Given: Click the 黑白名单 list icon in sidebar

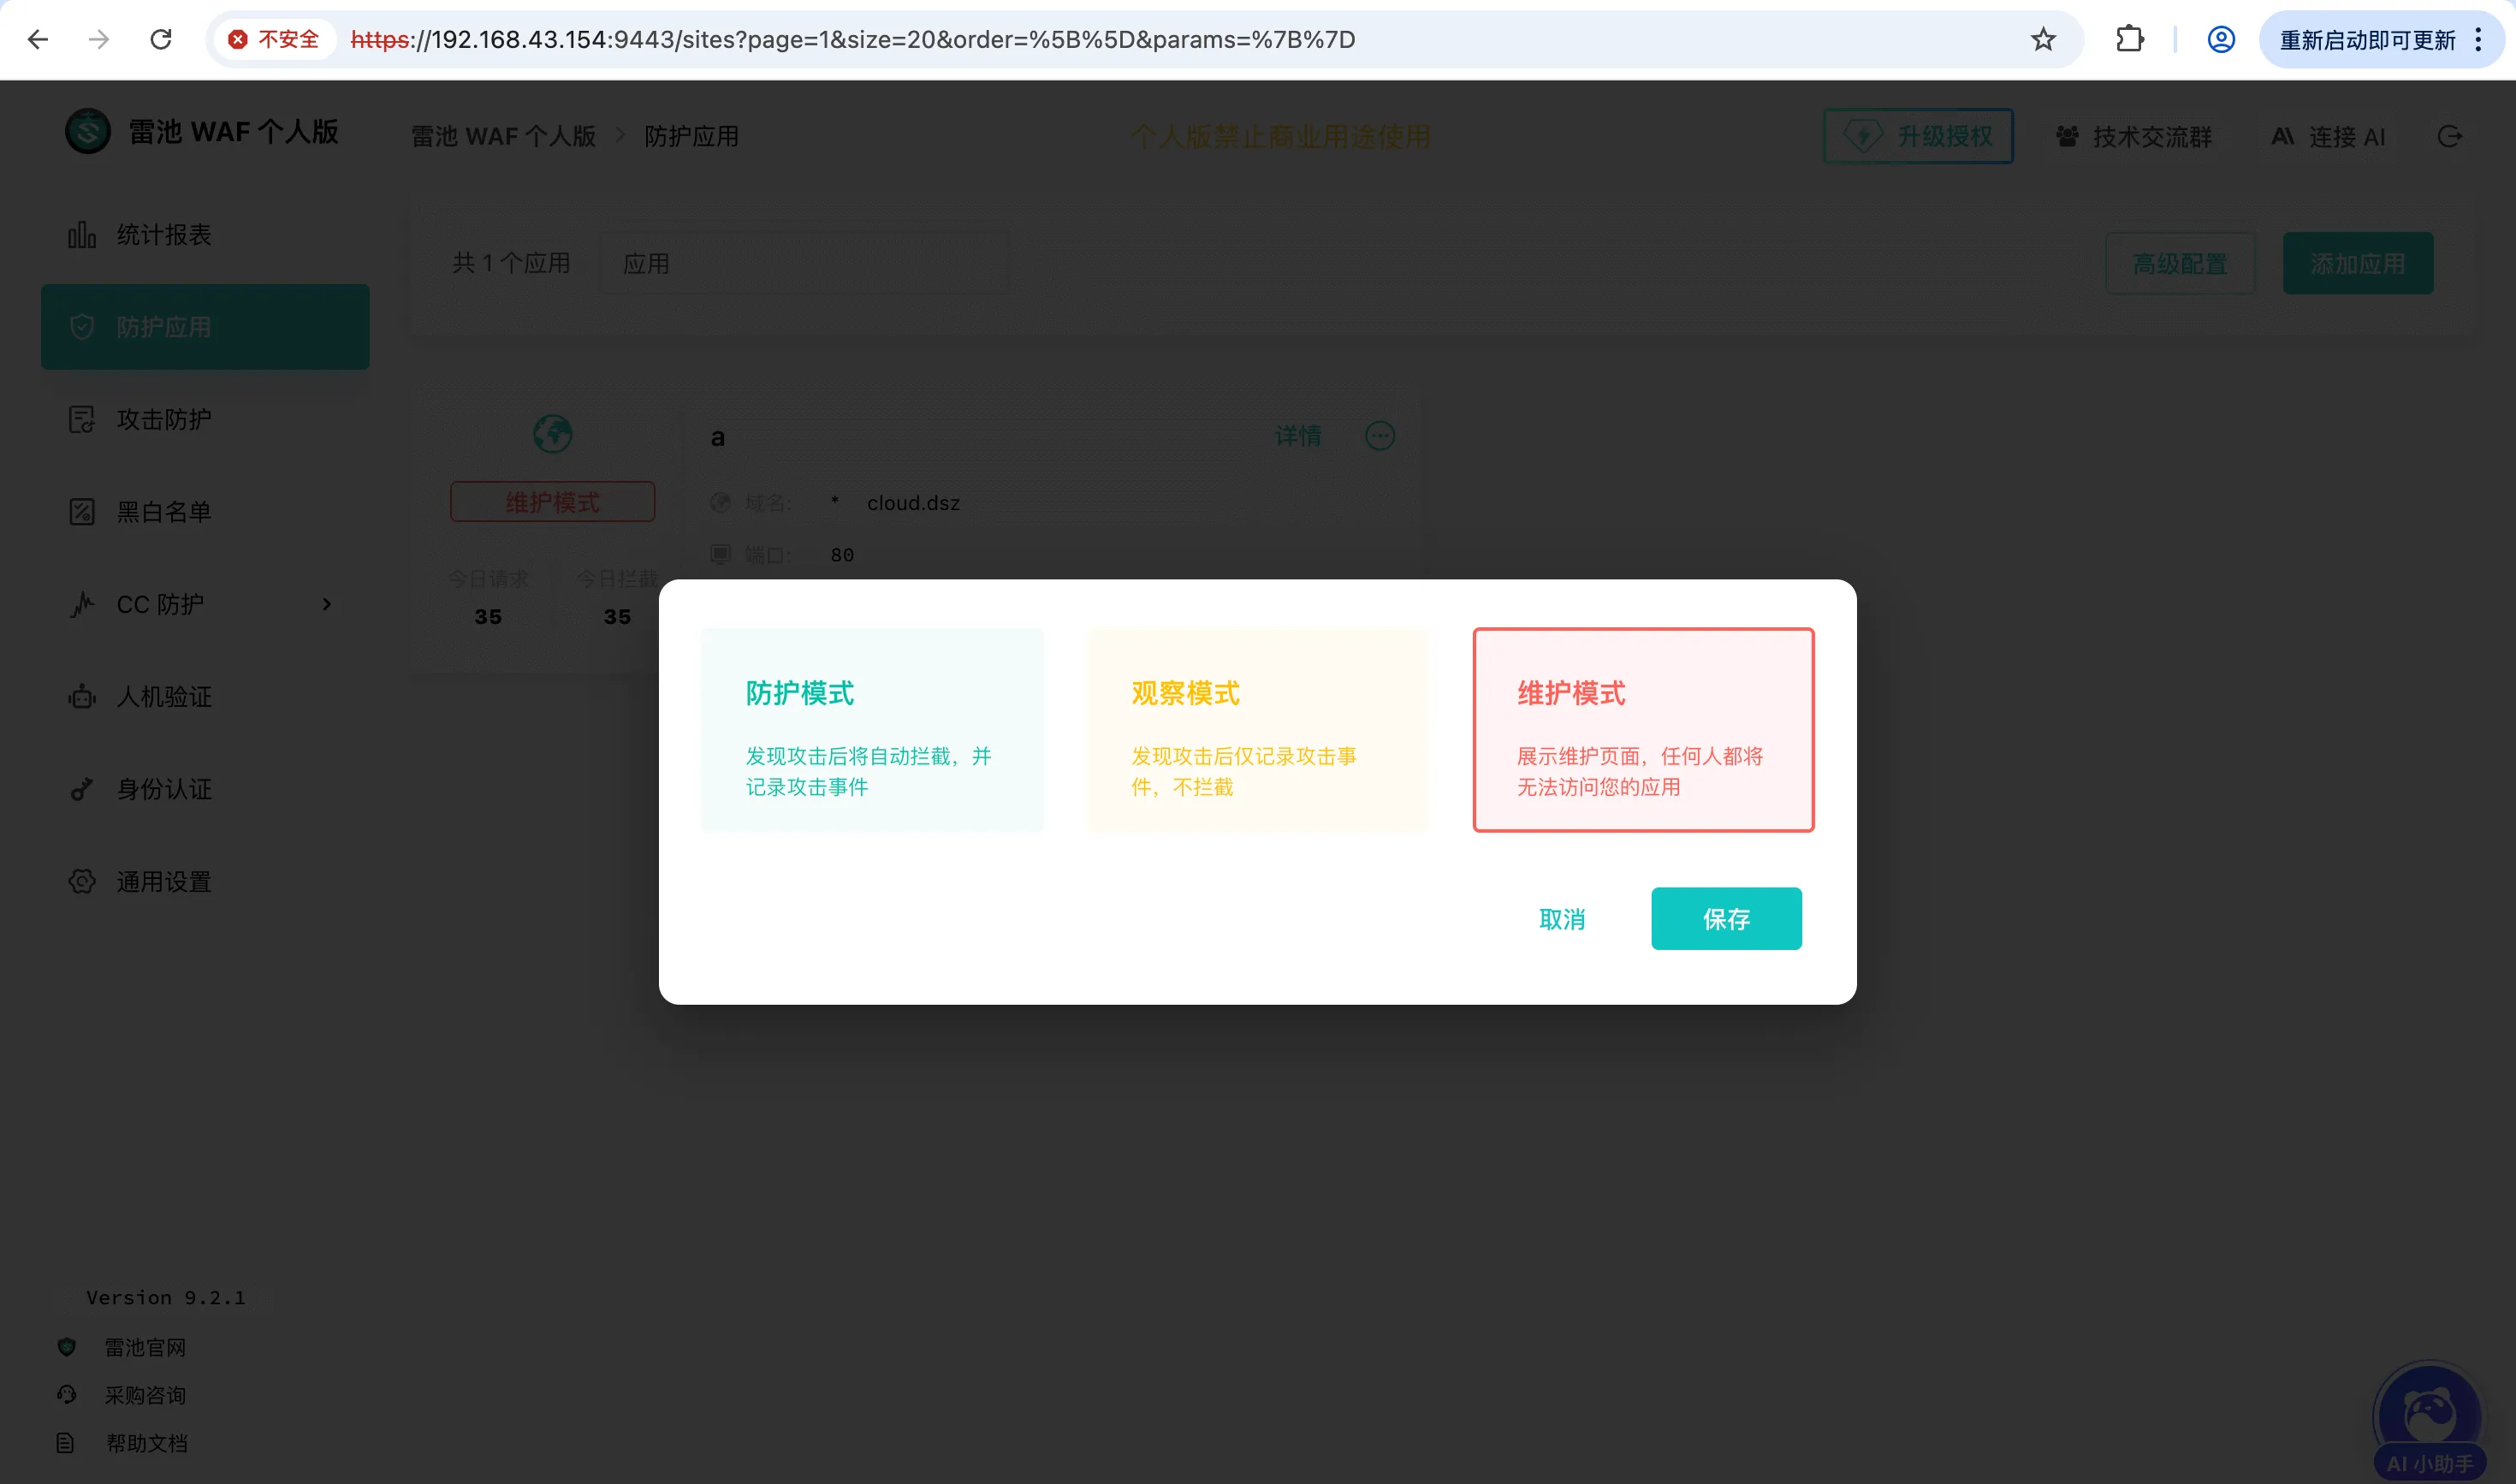Looking at the screenshot, I should (82, 512).
